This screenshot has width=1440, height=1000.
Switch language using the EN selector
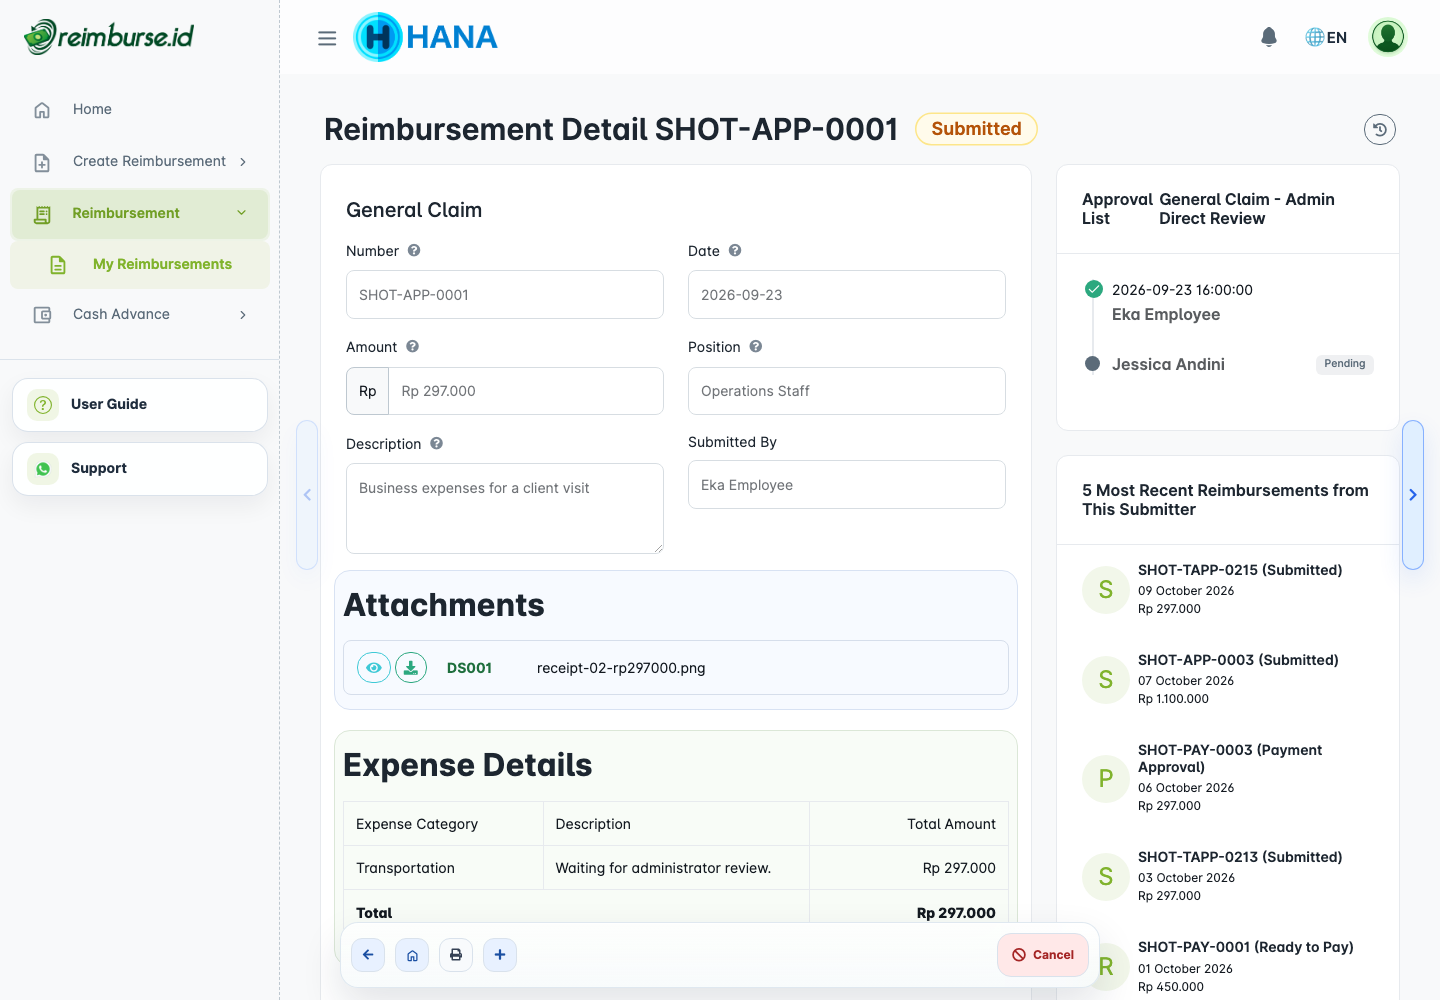coord(1326,37)
